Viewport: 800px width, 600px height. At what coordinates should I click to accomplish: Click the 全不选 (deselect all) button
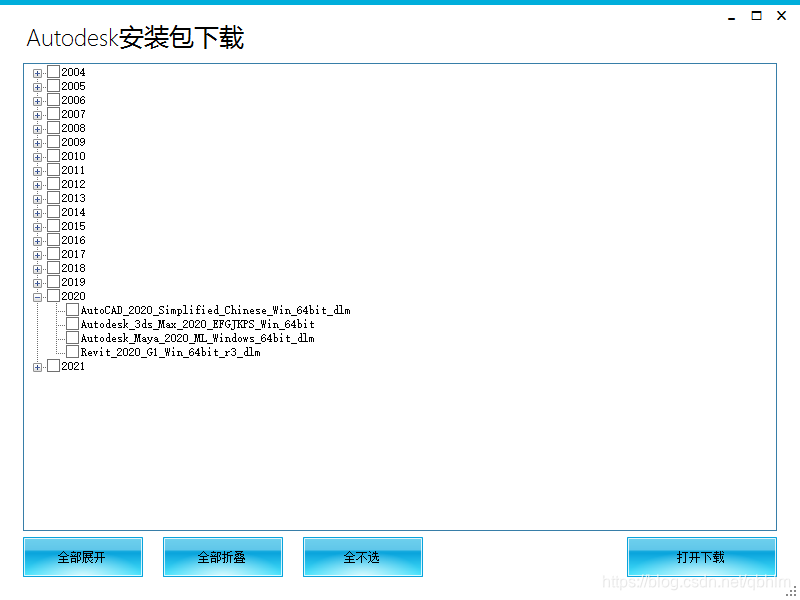[362, 557]
